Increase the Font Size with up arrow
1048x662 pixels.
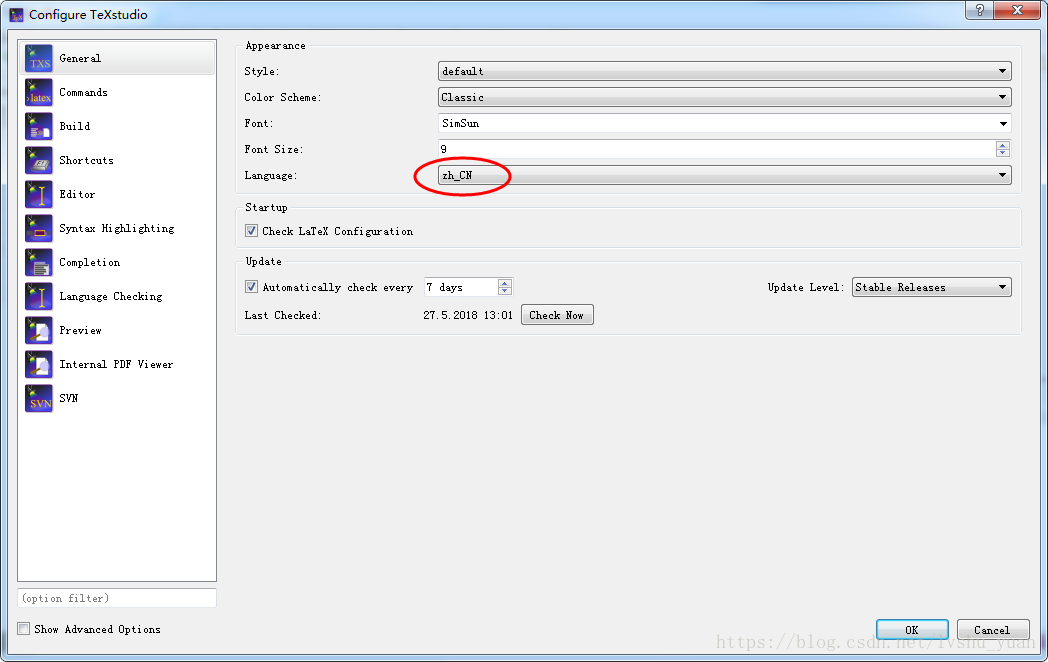[1003, 145]
